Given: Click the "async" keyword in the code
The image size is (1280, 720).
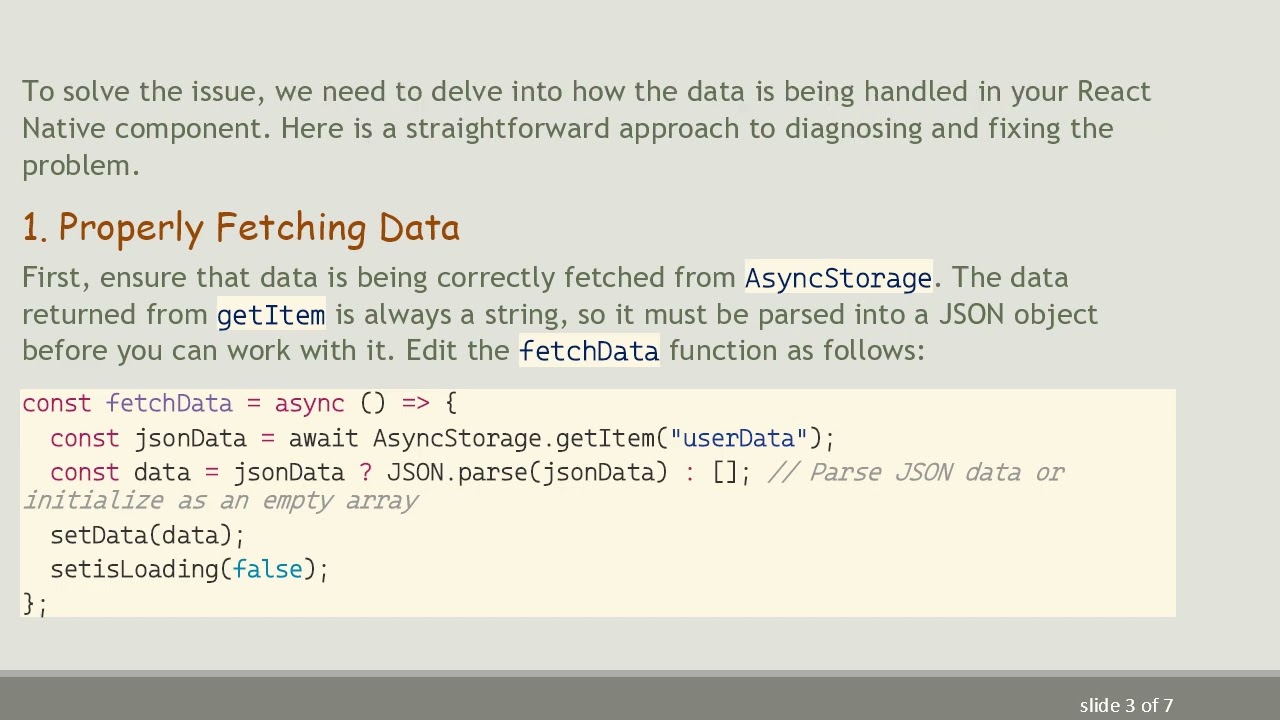Looking at the screenshot, I should coord(309,403).
